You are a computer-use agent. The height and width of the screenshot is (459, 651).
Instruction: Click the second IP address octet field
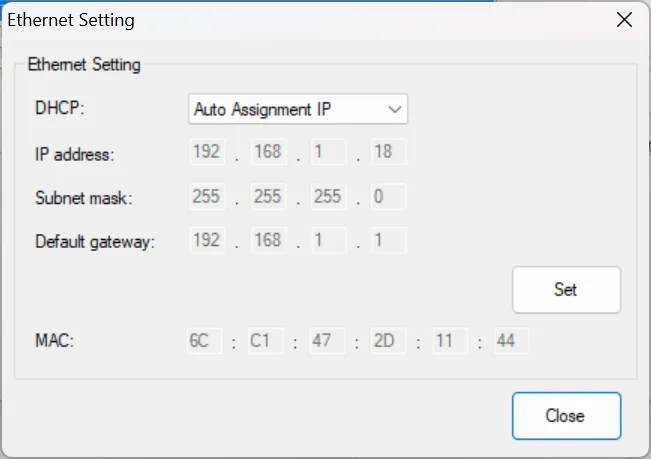coord(267,153)
